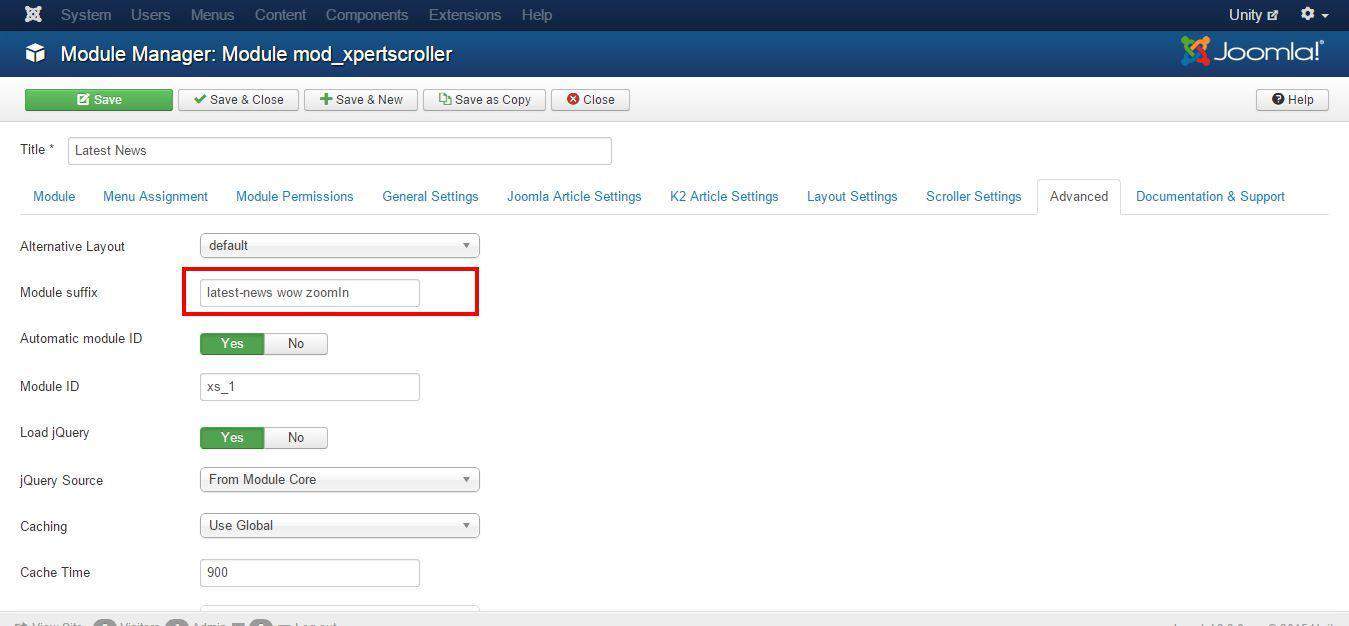Open Unity site preview link

coord(1253,15)
